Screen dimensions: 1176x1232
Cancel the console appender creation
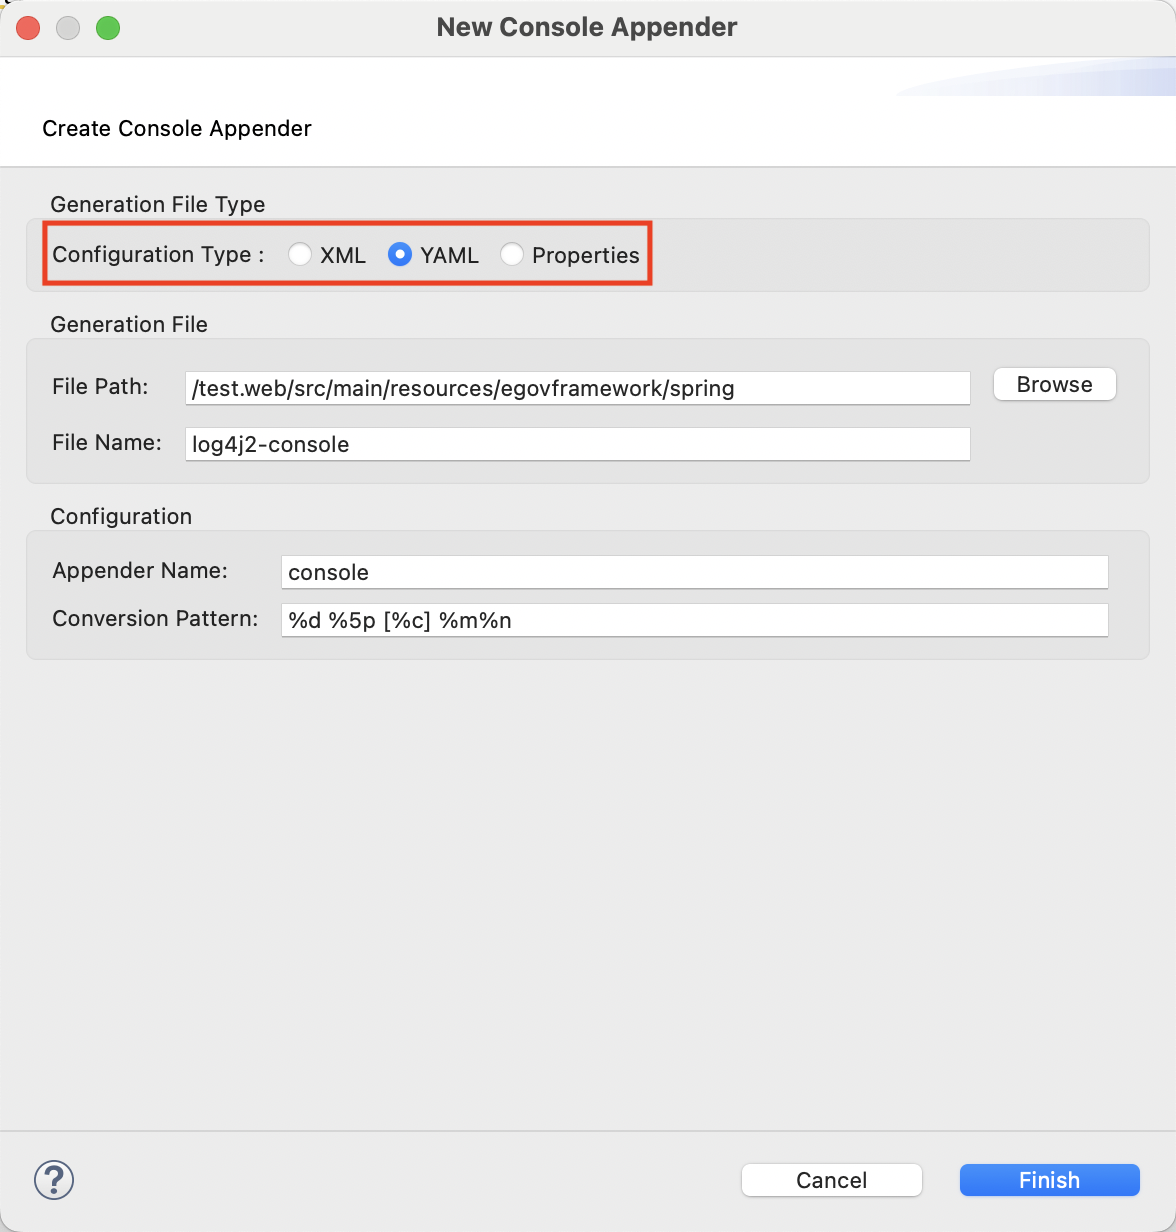point(831,1180)
